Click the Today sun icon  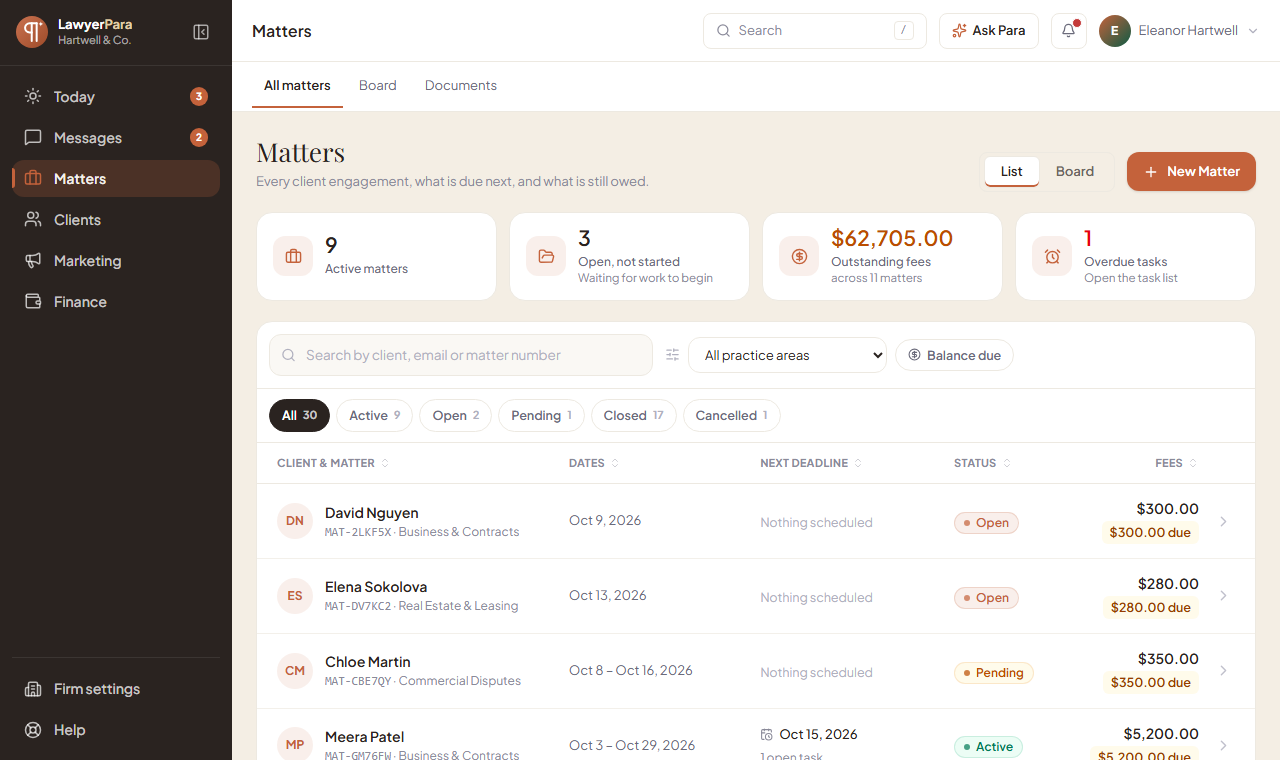click(33, 97)
